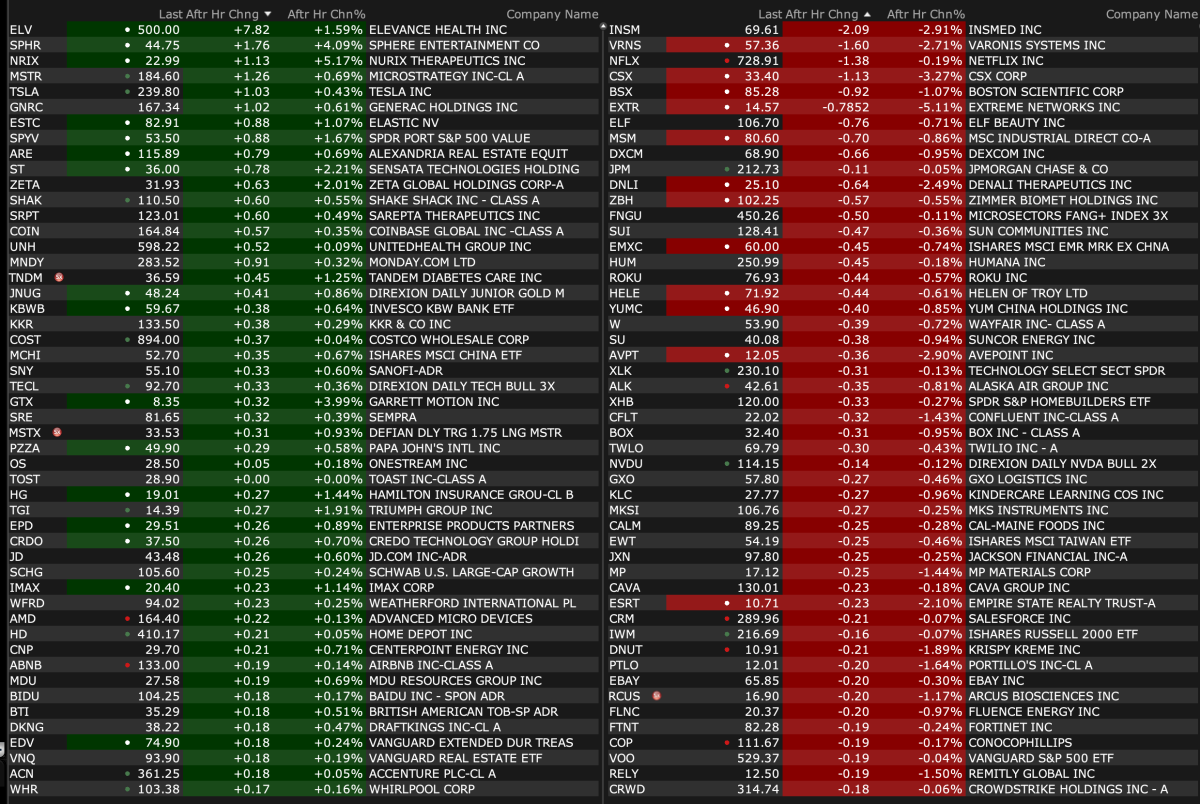The width and height of the screenshot is (1200, 804).
Task: Click the red alert icon beside TNDM
Action: pos(58,277)
